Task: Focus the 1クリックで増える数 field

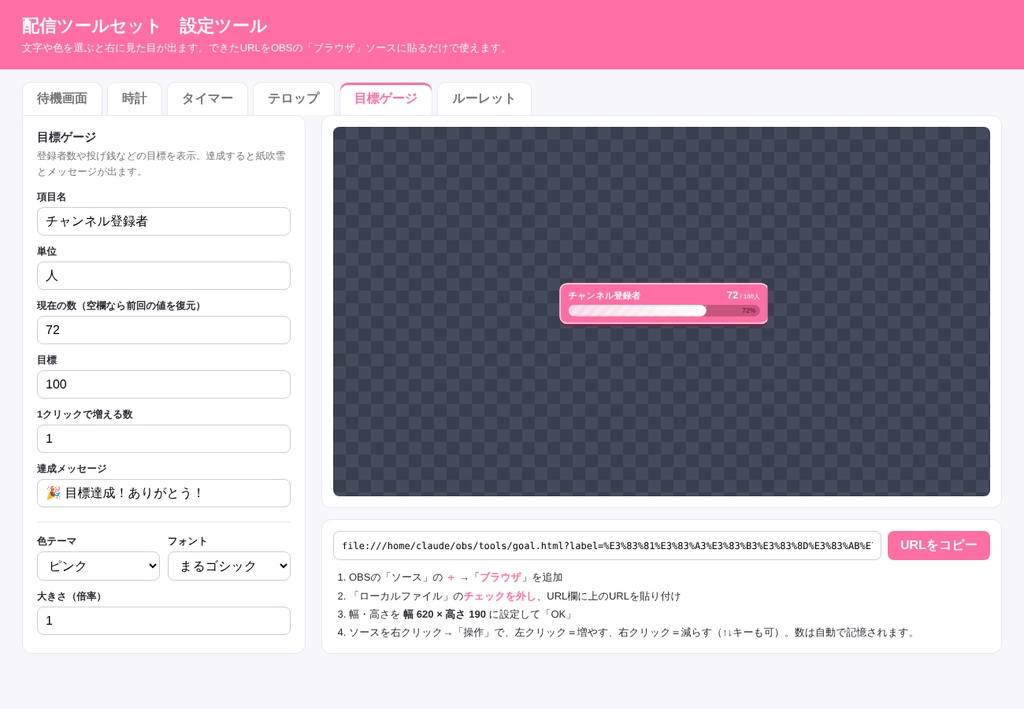Action: click(x=164, y=439)
